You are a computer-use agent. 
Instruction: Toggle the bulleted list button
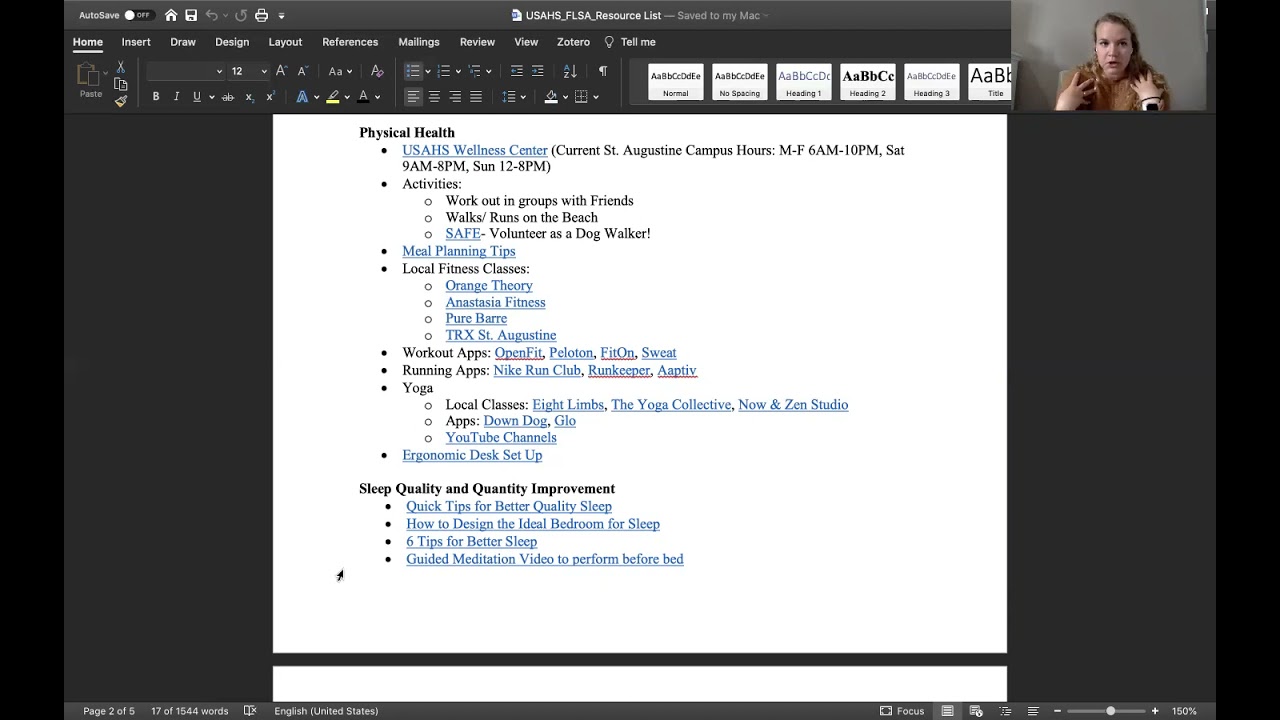pyautogui.click(x=413, y=71)
